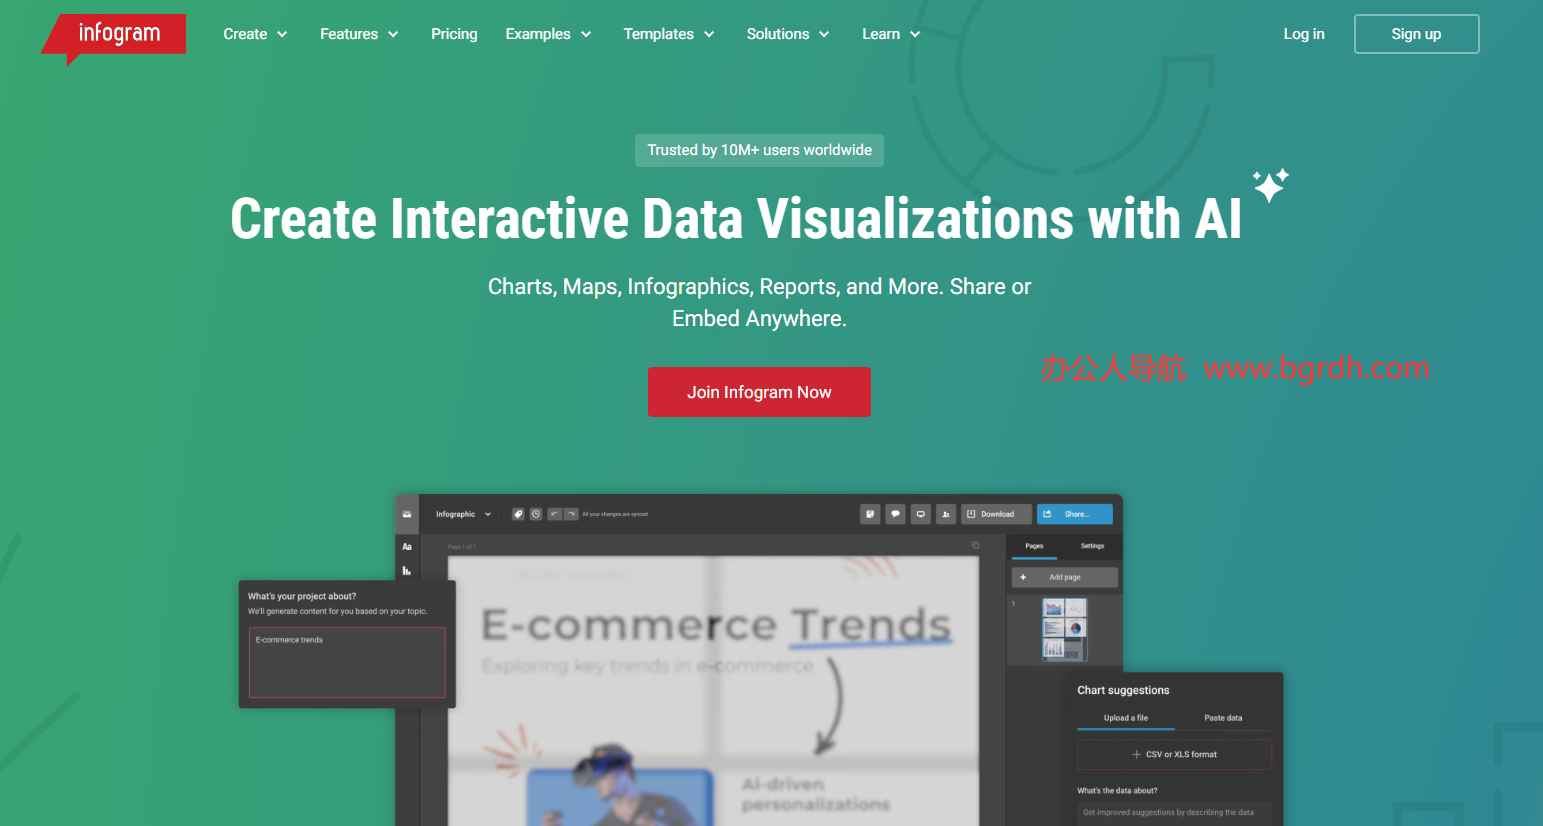Viewport: 1543px width, 826px height.
Task: Expand the Create dropdown menu
Action: 255,34
